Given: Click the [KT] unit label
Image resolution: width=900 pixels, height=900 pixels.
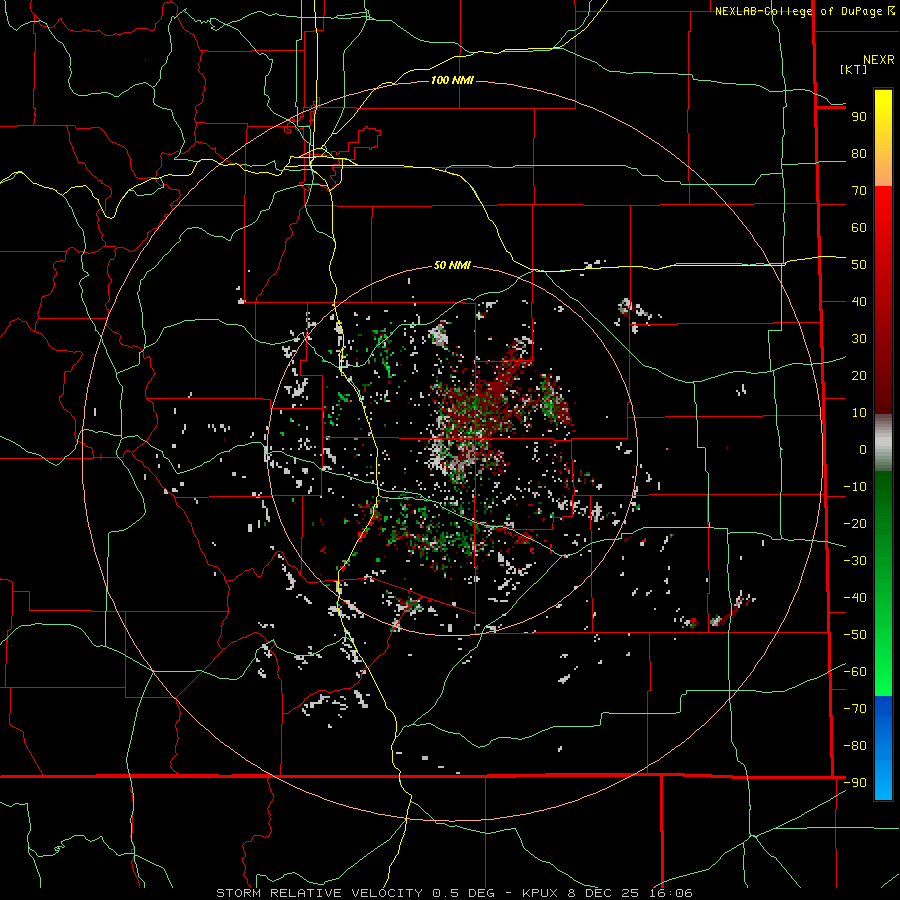Looking at the screenshot, I should pos(854,69).
